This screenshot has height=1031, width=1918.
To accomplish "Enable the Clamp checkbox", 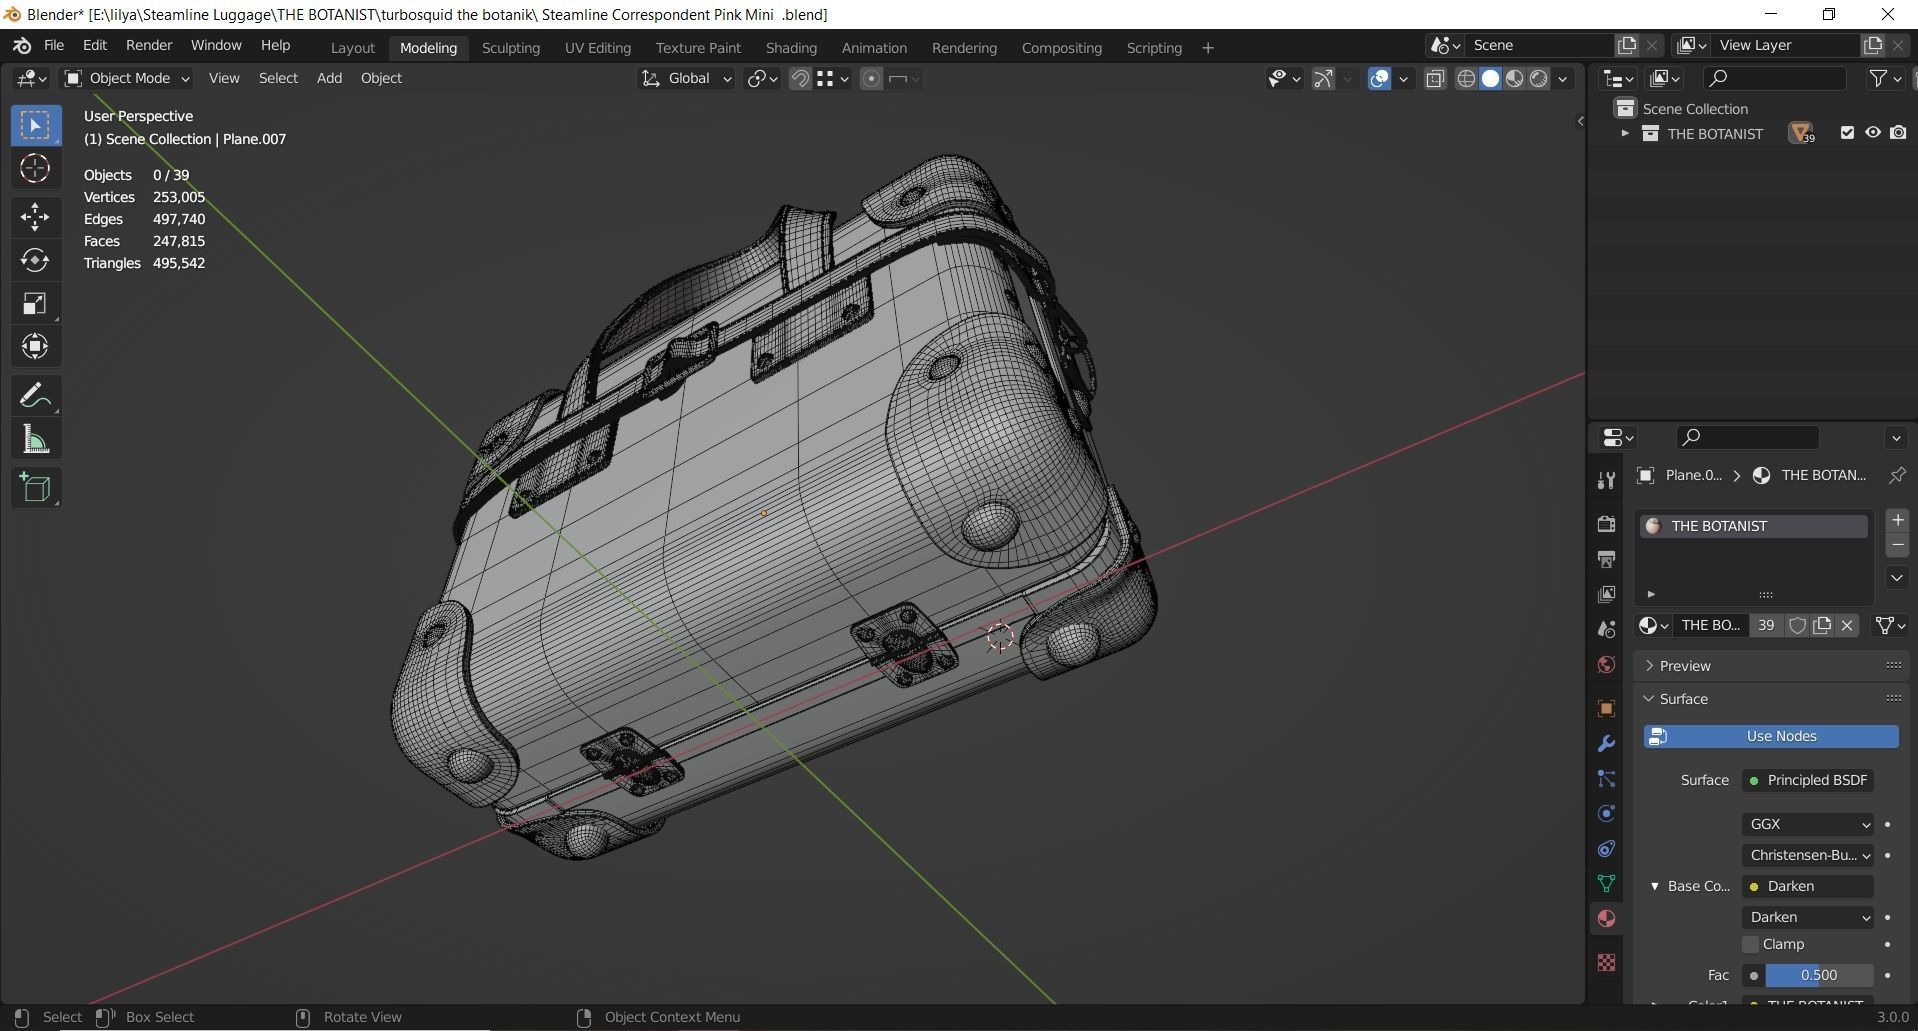I will [x=1750, y=944].
